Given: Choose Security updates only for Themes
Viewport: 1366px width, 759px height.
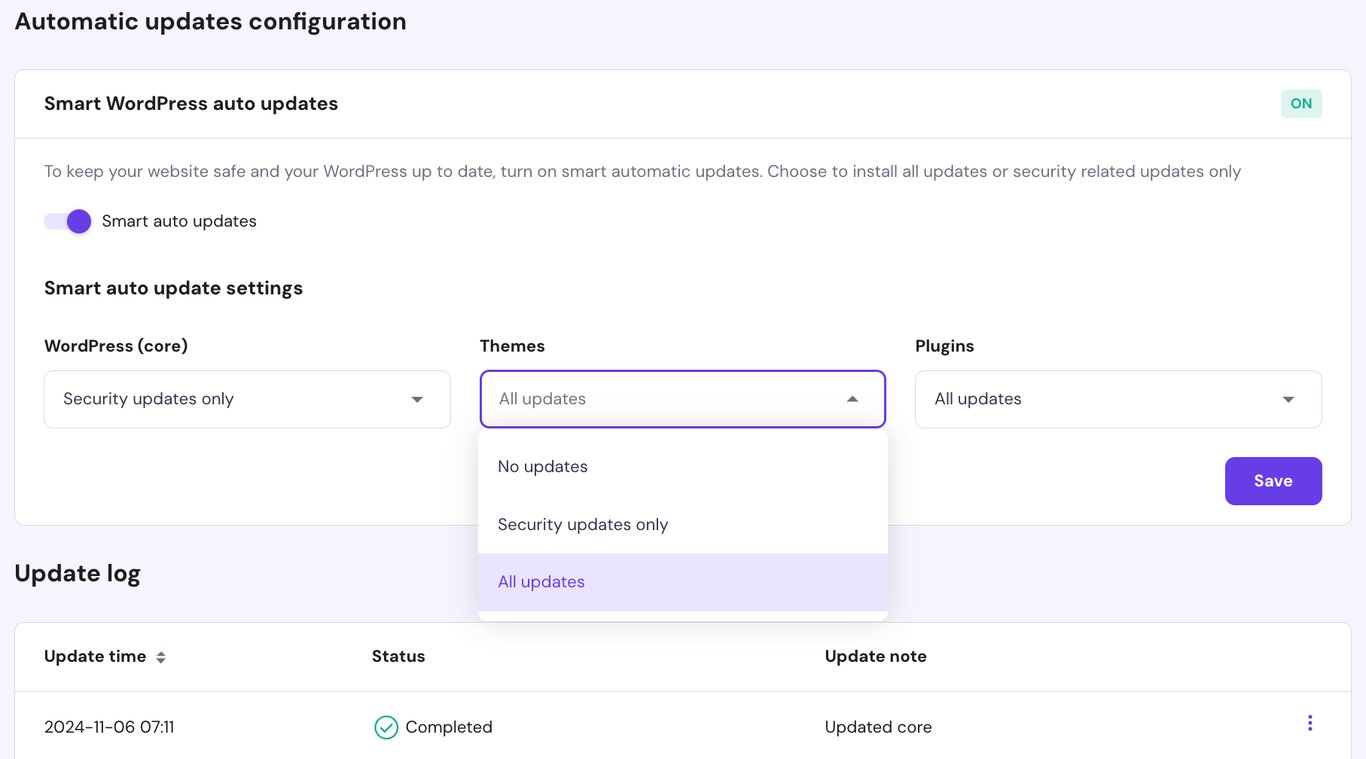Looking at the screenshot, I should (x=582, y=524).
